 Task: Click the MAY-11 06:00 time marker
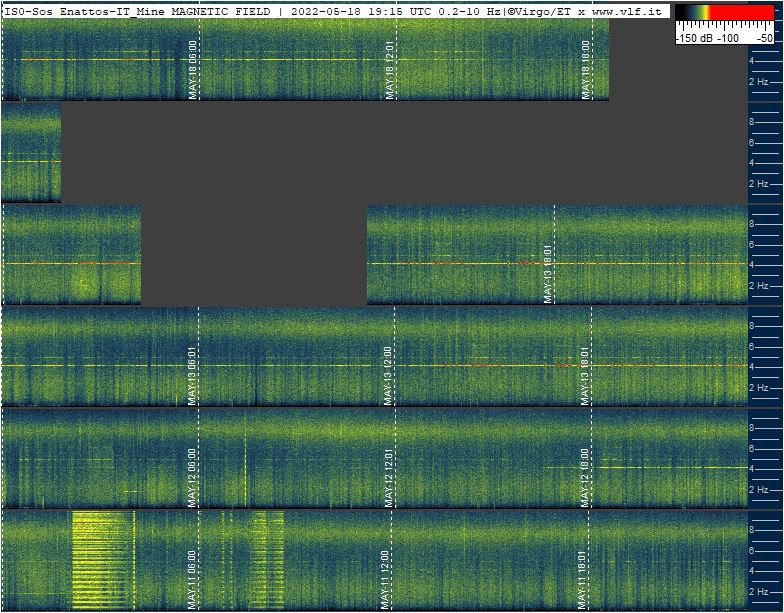coord(191,580)
